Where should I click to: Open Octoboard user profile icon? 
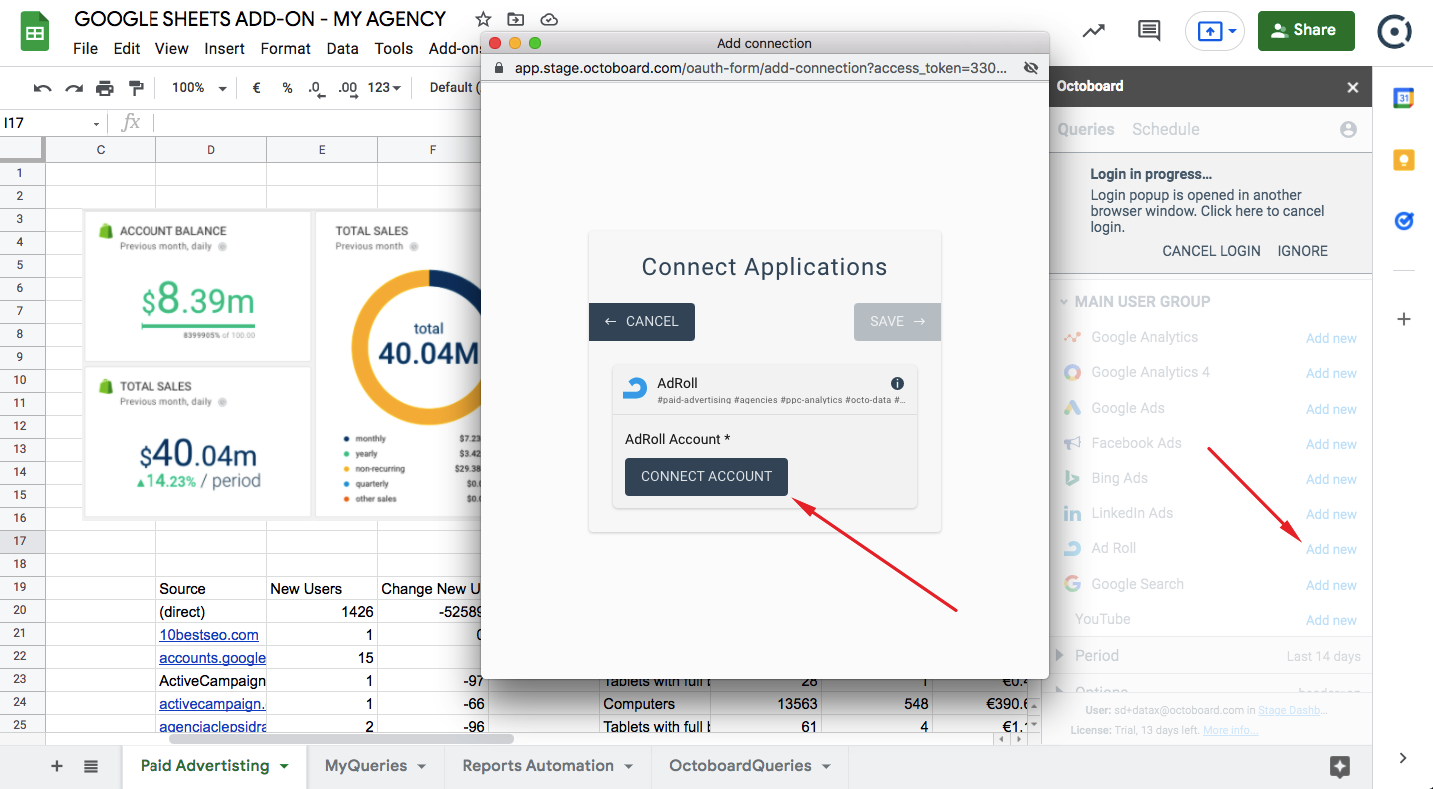coord(1348,130)
